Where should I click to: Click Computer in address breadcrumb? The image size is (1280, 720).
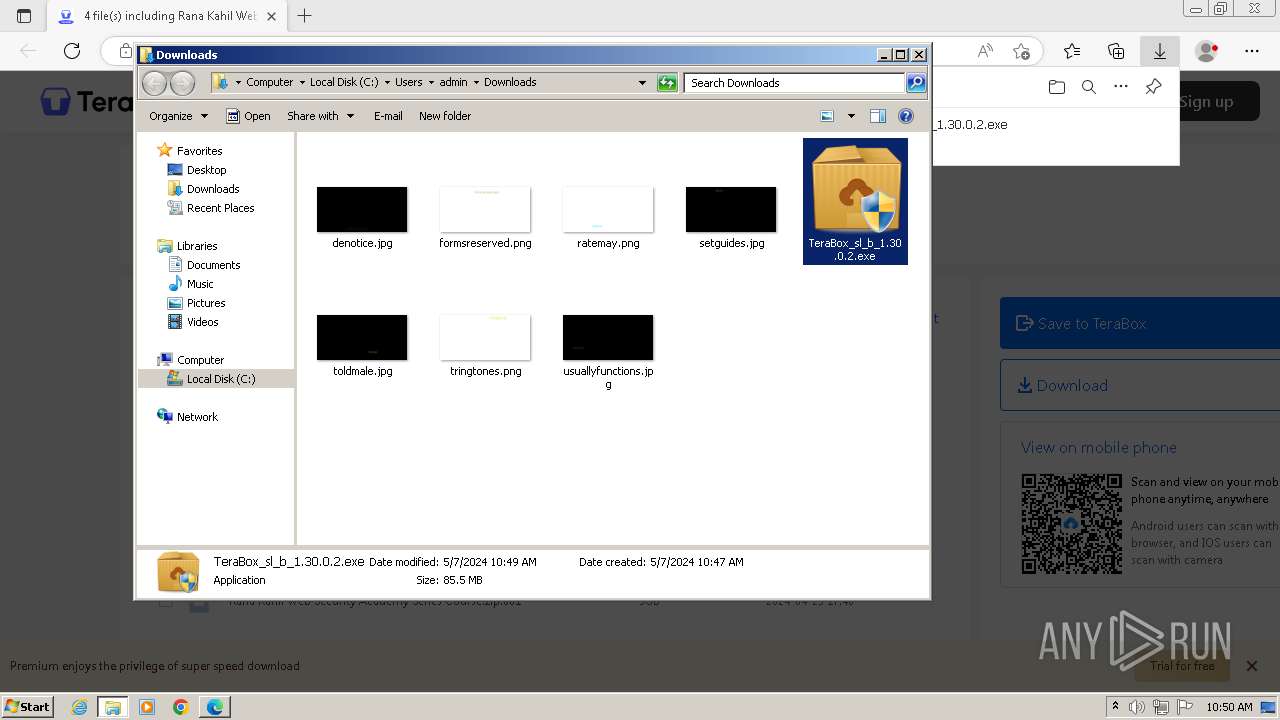269,83
